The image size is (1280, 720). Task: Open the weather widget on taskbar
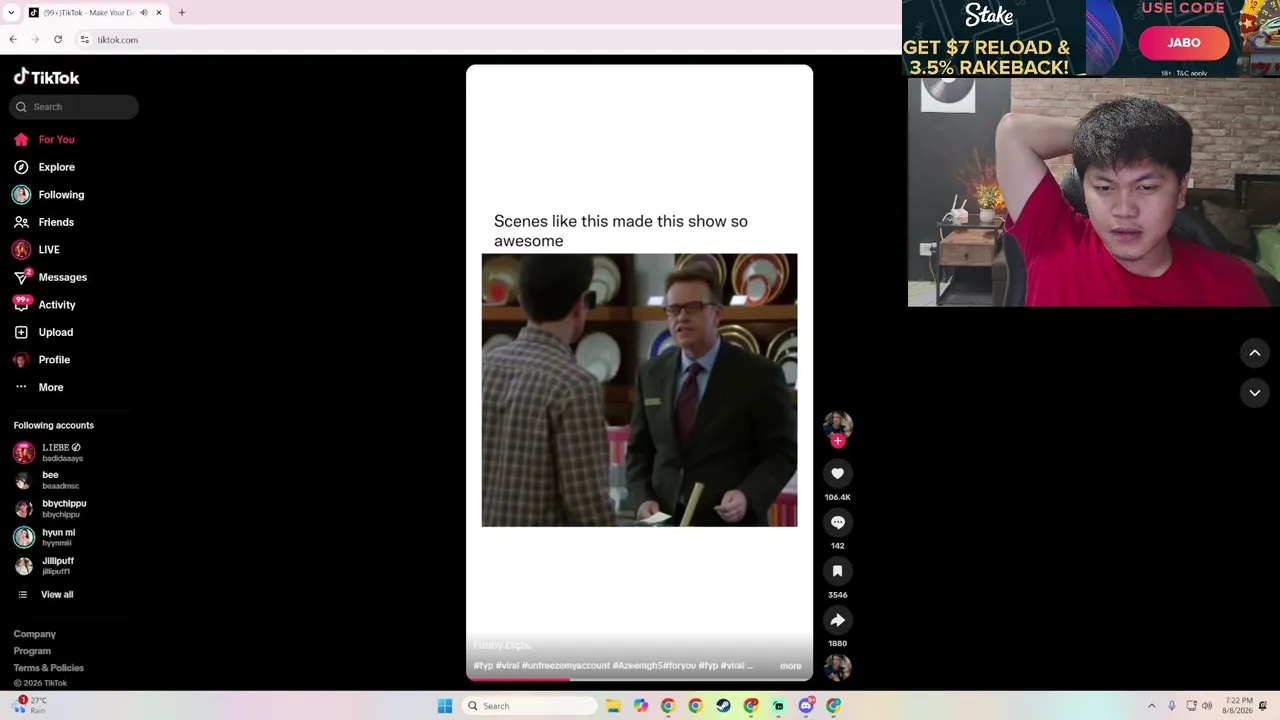[29, 705]
